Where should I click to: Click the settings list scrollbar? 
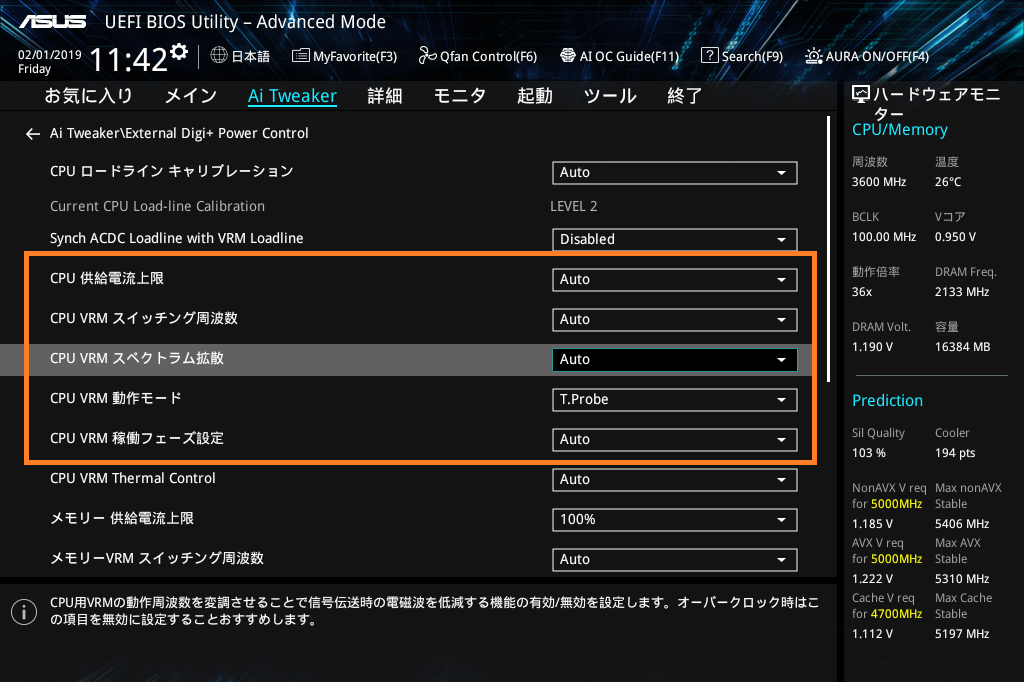click(x=828, y=249)
